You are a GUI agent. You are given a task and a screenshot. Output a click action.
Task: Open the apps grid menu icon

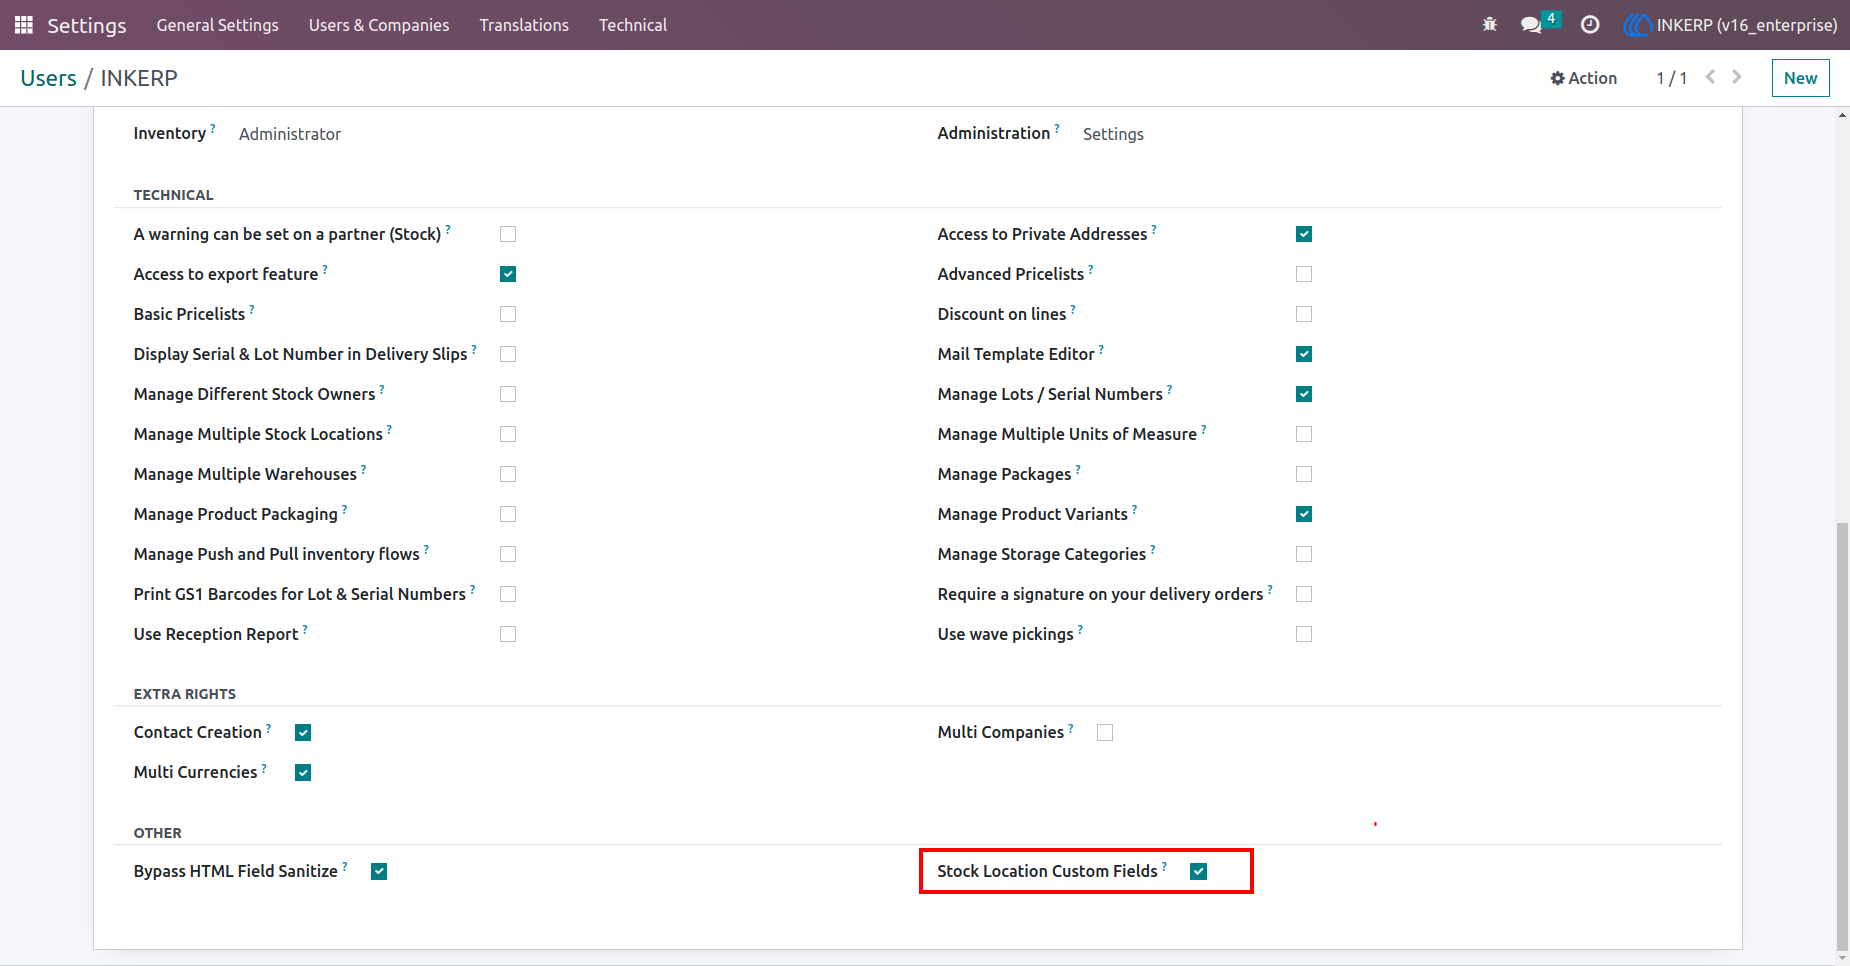pos(24,25)
